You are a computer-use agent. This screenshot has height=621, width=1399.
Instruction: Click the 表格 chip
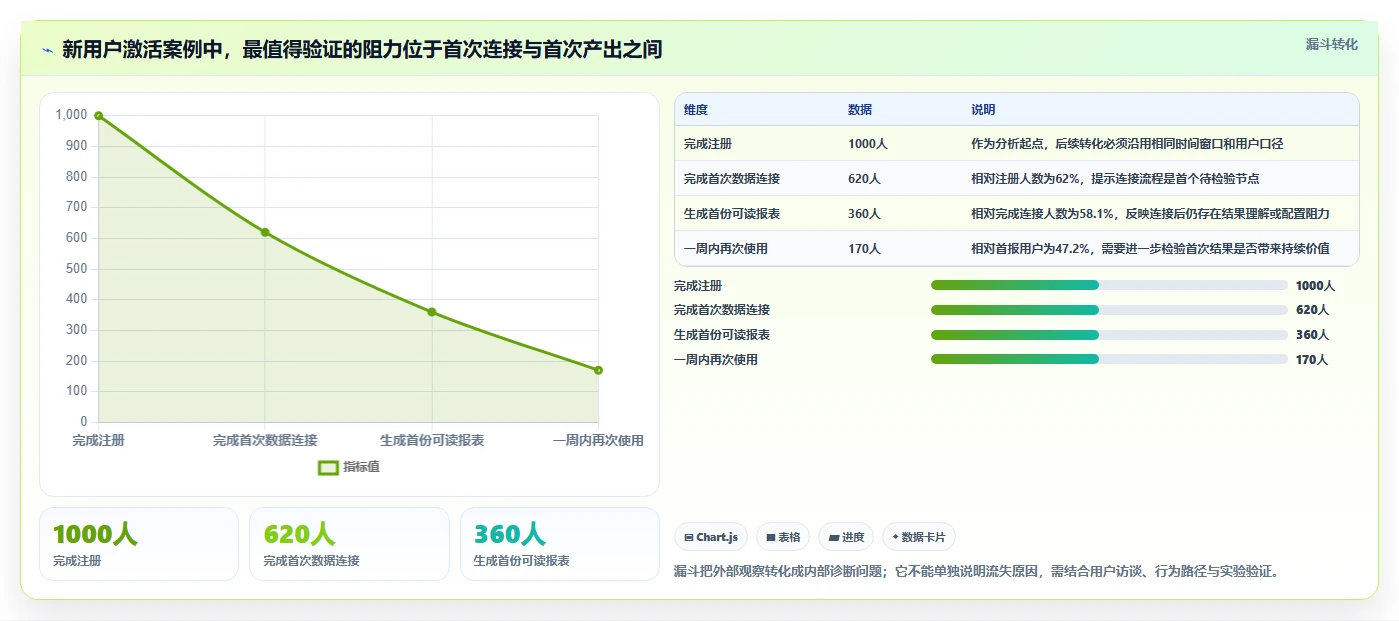tap(782, 537)
